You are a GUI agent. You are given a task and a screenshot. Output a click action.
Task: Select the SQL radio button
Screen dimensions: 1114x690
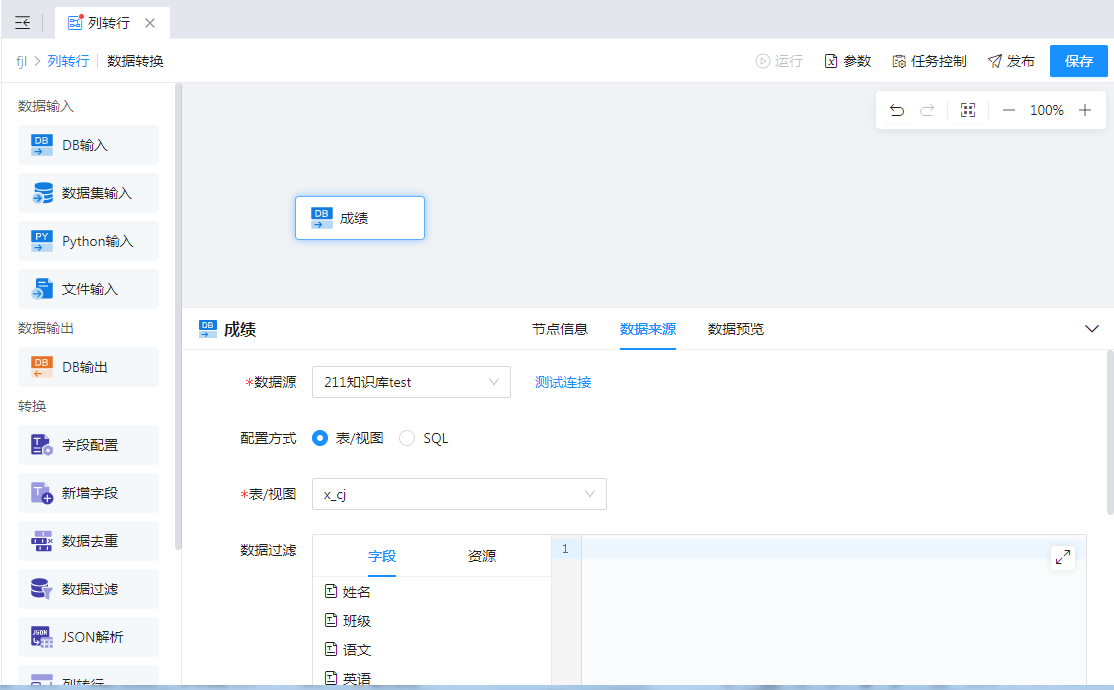(407, 438)
